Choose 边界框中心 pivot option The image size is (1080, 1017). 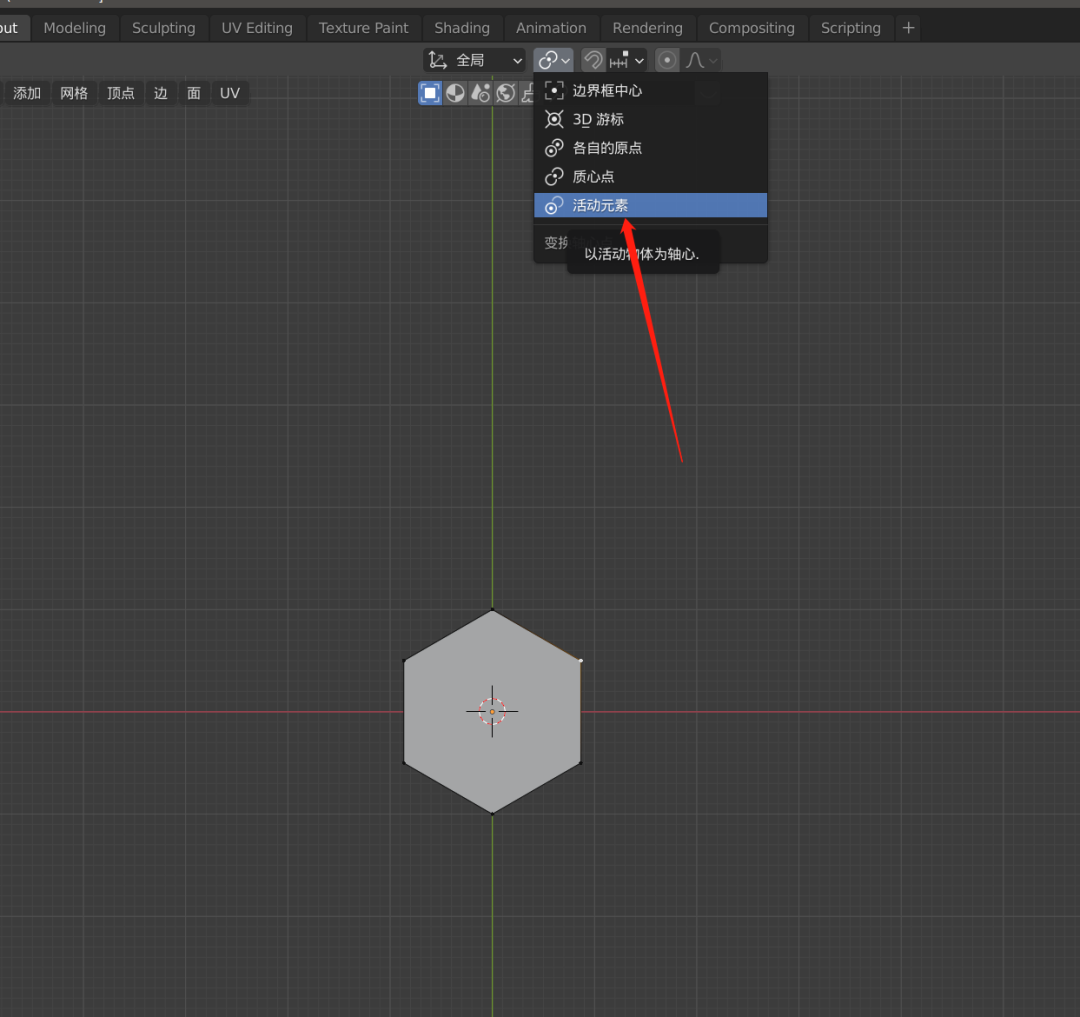click(x=650, y=91)
